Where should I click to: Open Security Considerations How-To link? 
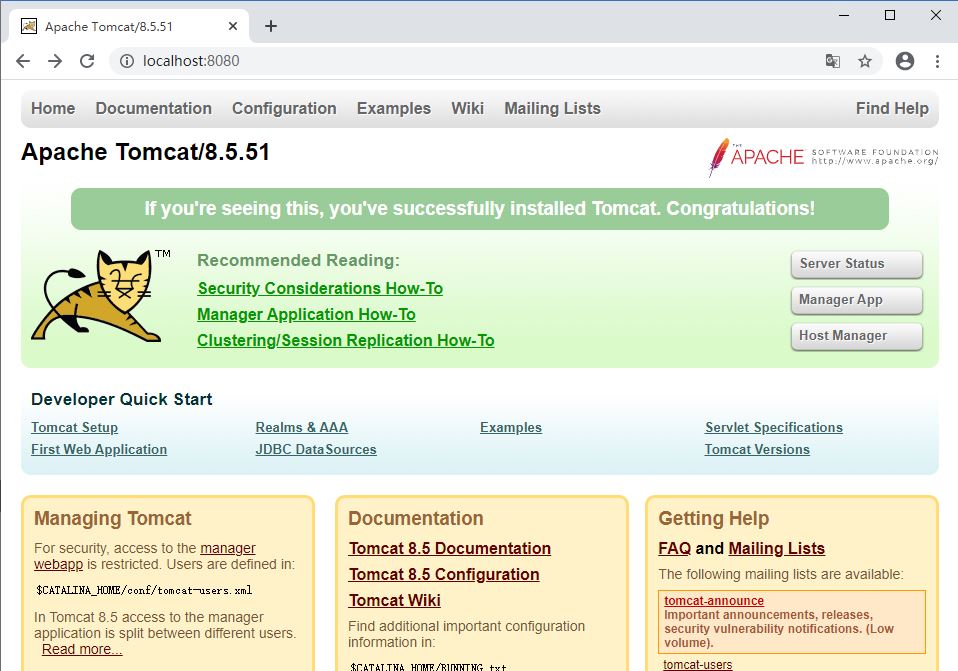click(x=320, y=288)
